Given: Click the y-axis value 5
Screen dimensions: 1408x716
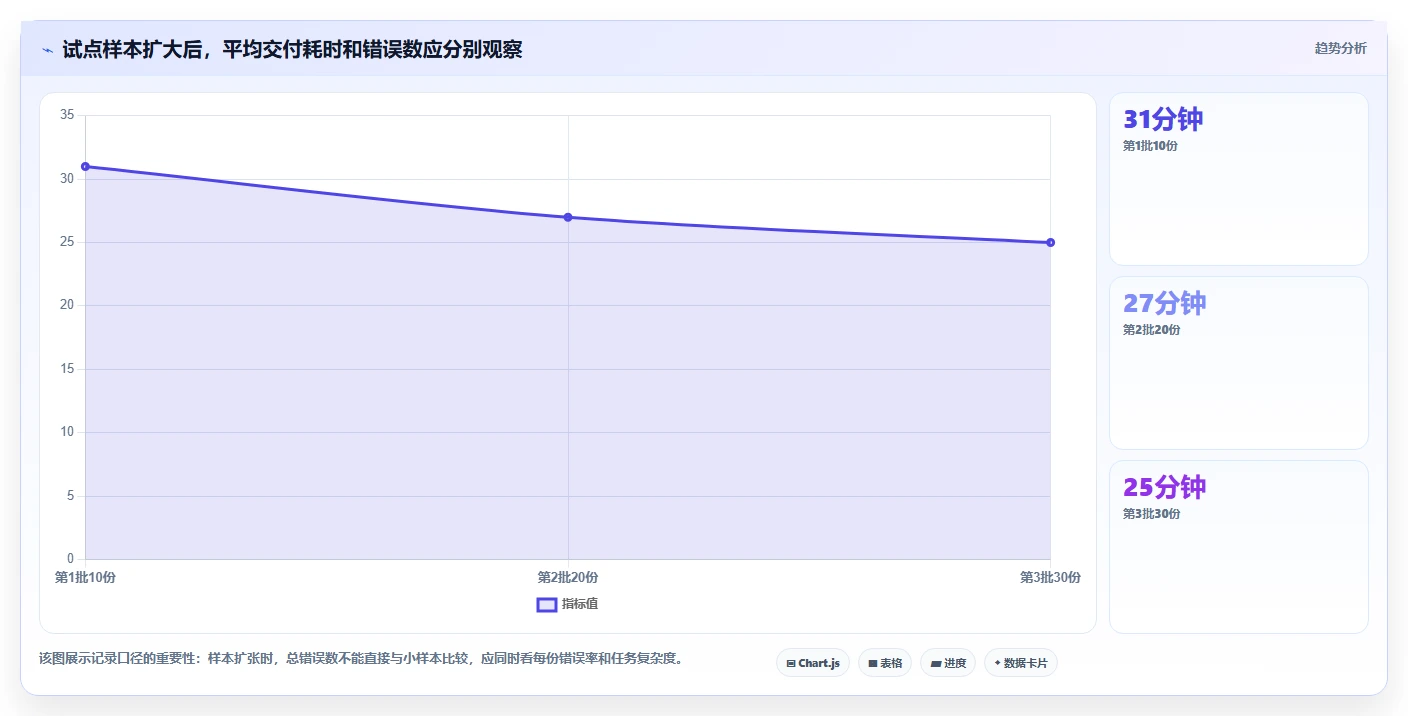Looking at the screenshot, I should click(x=70, y=496).
